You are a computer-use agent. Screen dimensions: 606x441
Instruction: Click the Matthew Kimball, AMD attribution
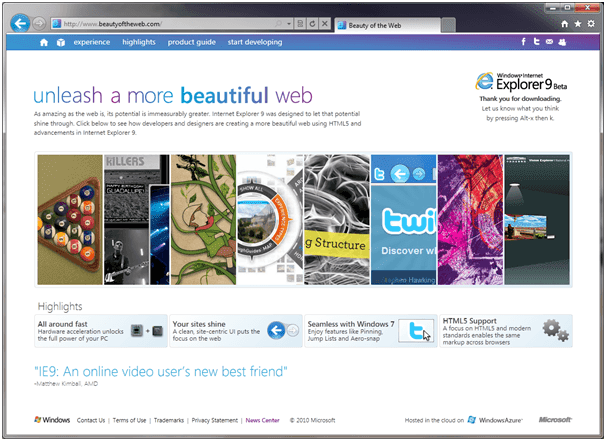click(66, 384)
